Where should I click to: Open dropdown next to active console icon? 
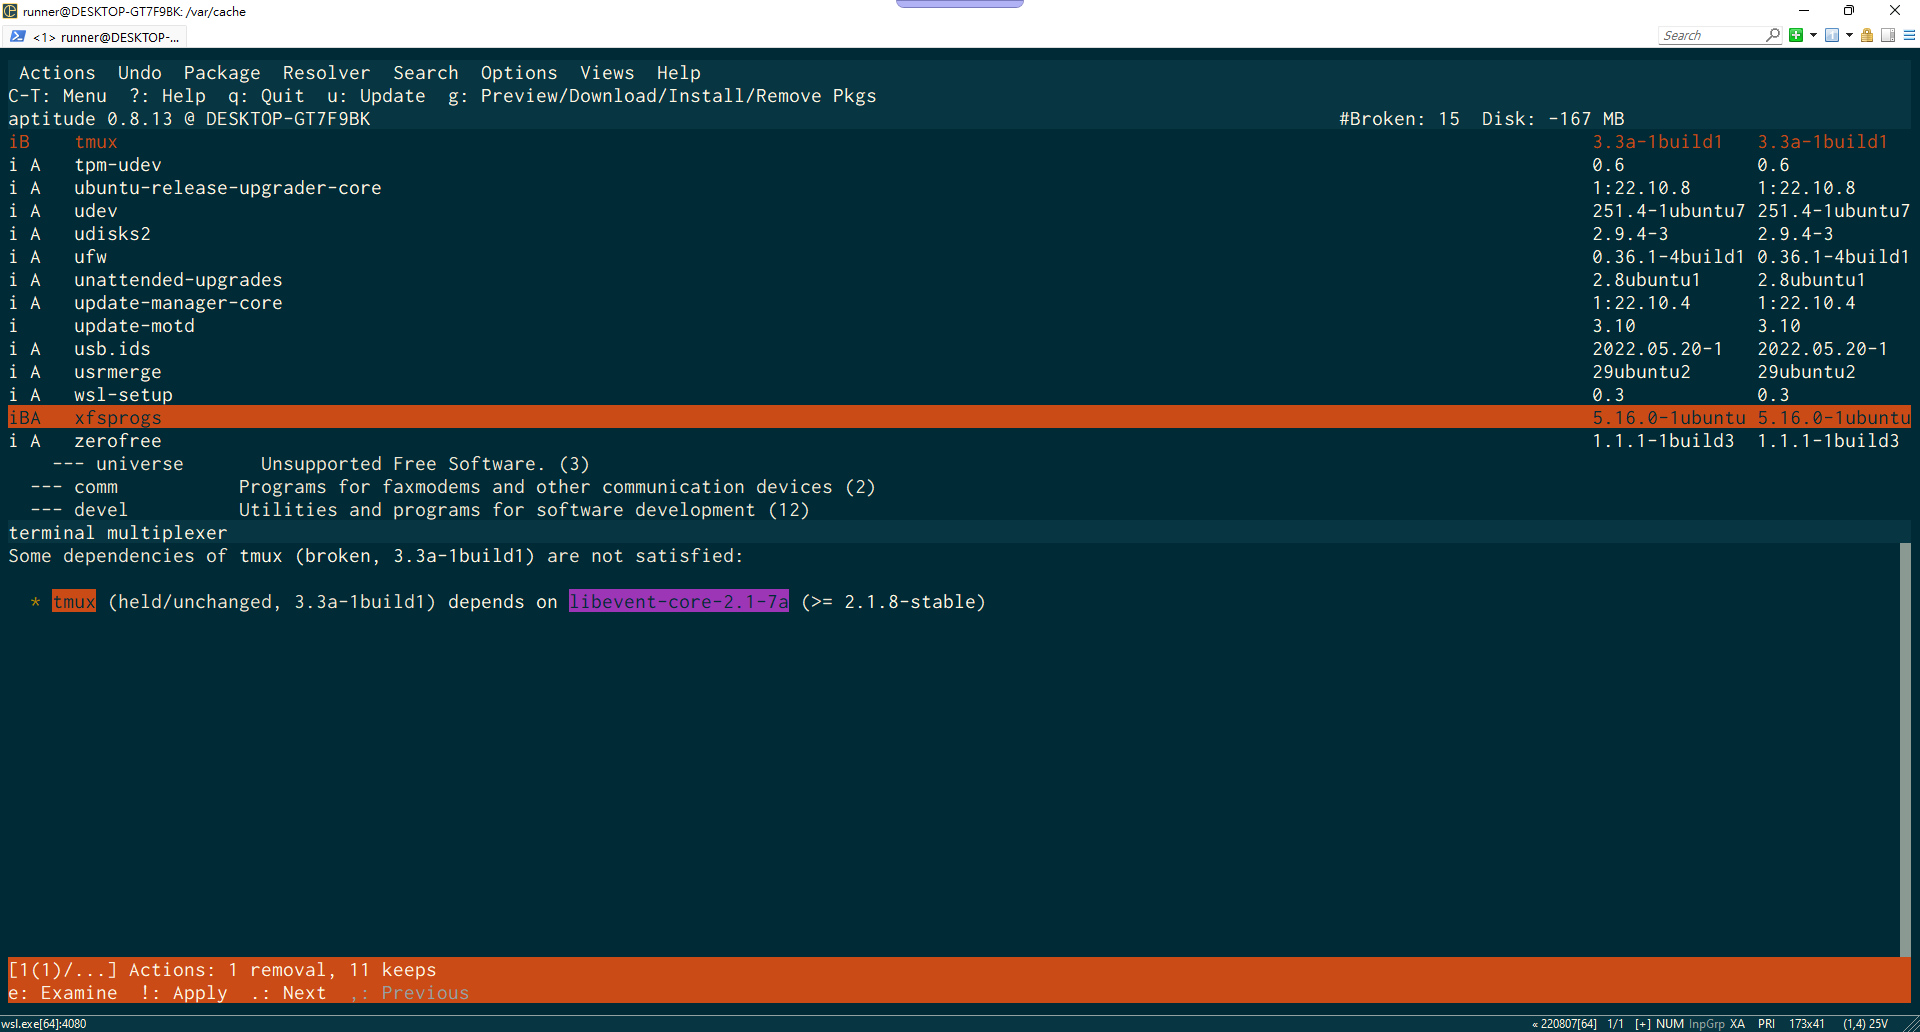tap(1849, 35)
